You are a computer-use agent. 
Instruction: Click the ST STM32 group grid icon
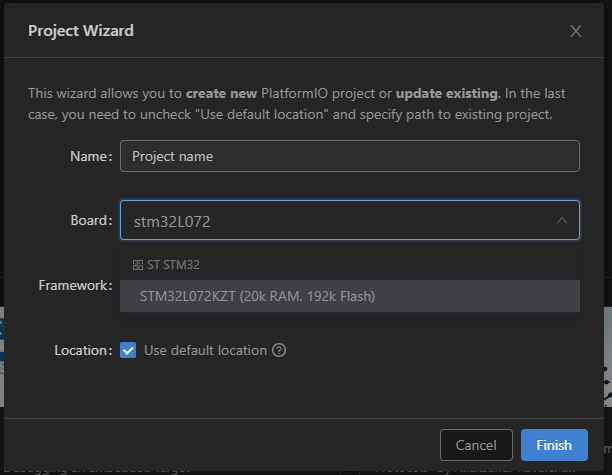[138, 265]
